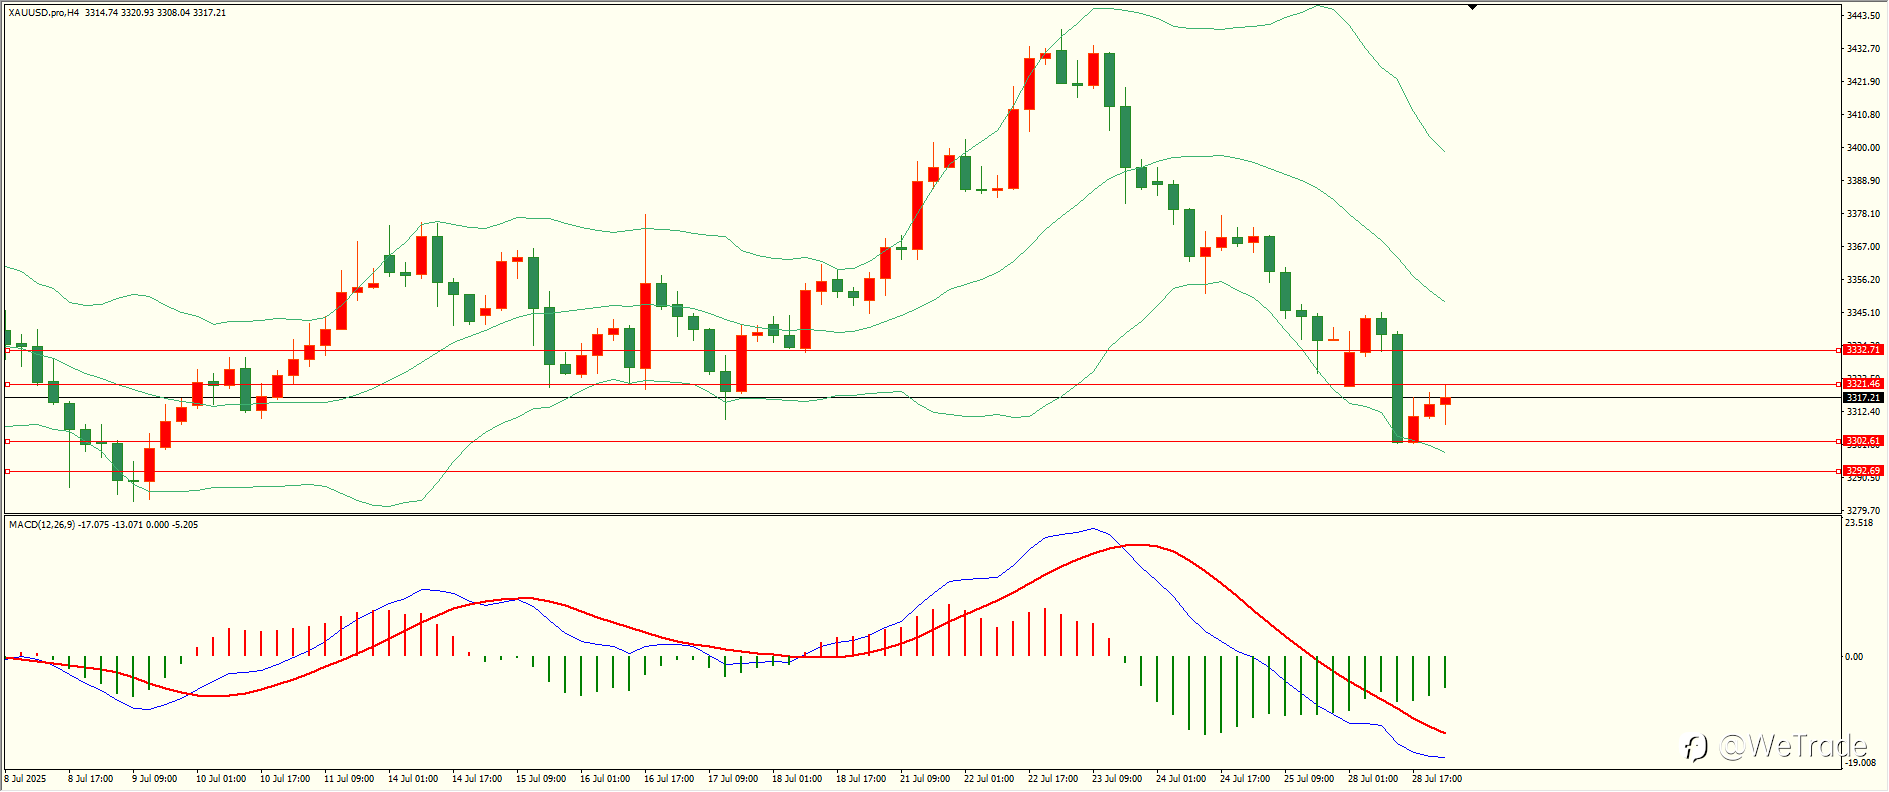Viewport: 1889px width, 792px height.
Task: Click left anchor handle of 3292.69 line
Action: (8, 471)
